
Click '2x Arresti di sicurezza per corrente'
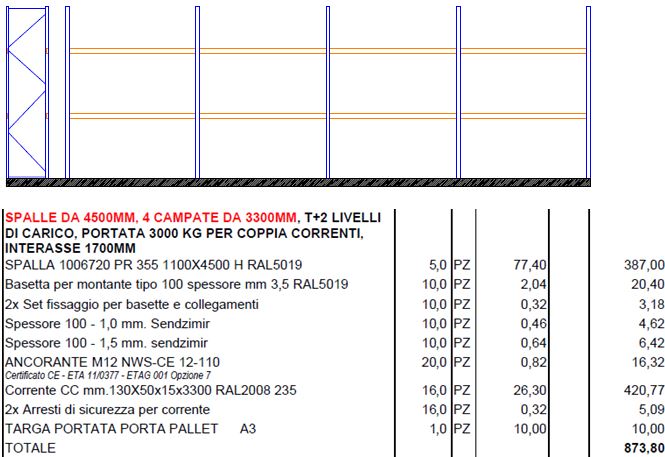tap(107, 410)
